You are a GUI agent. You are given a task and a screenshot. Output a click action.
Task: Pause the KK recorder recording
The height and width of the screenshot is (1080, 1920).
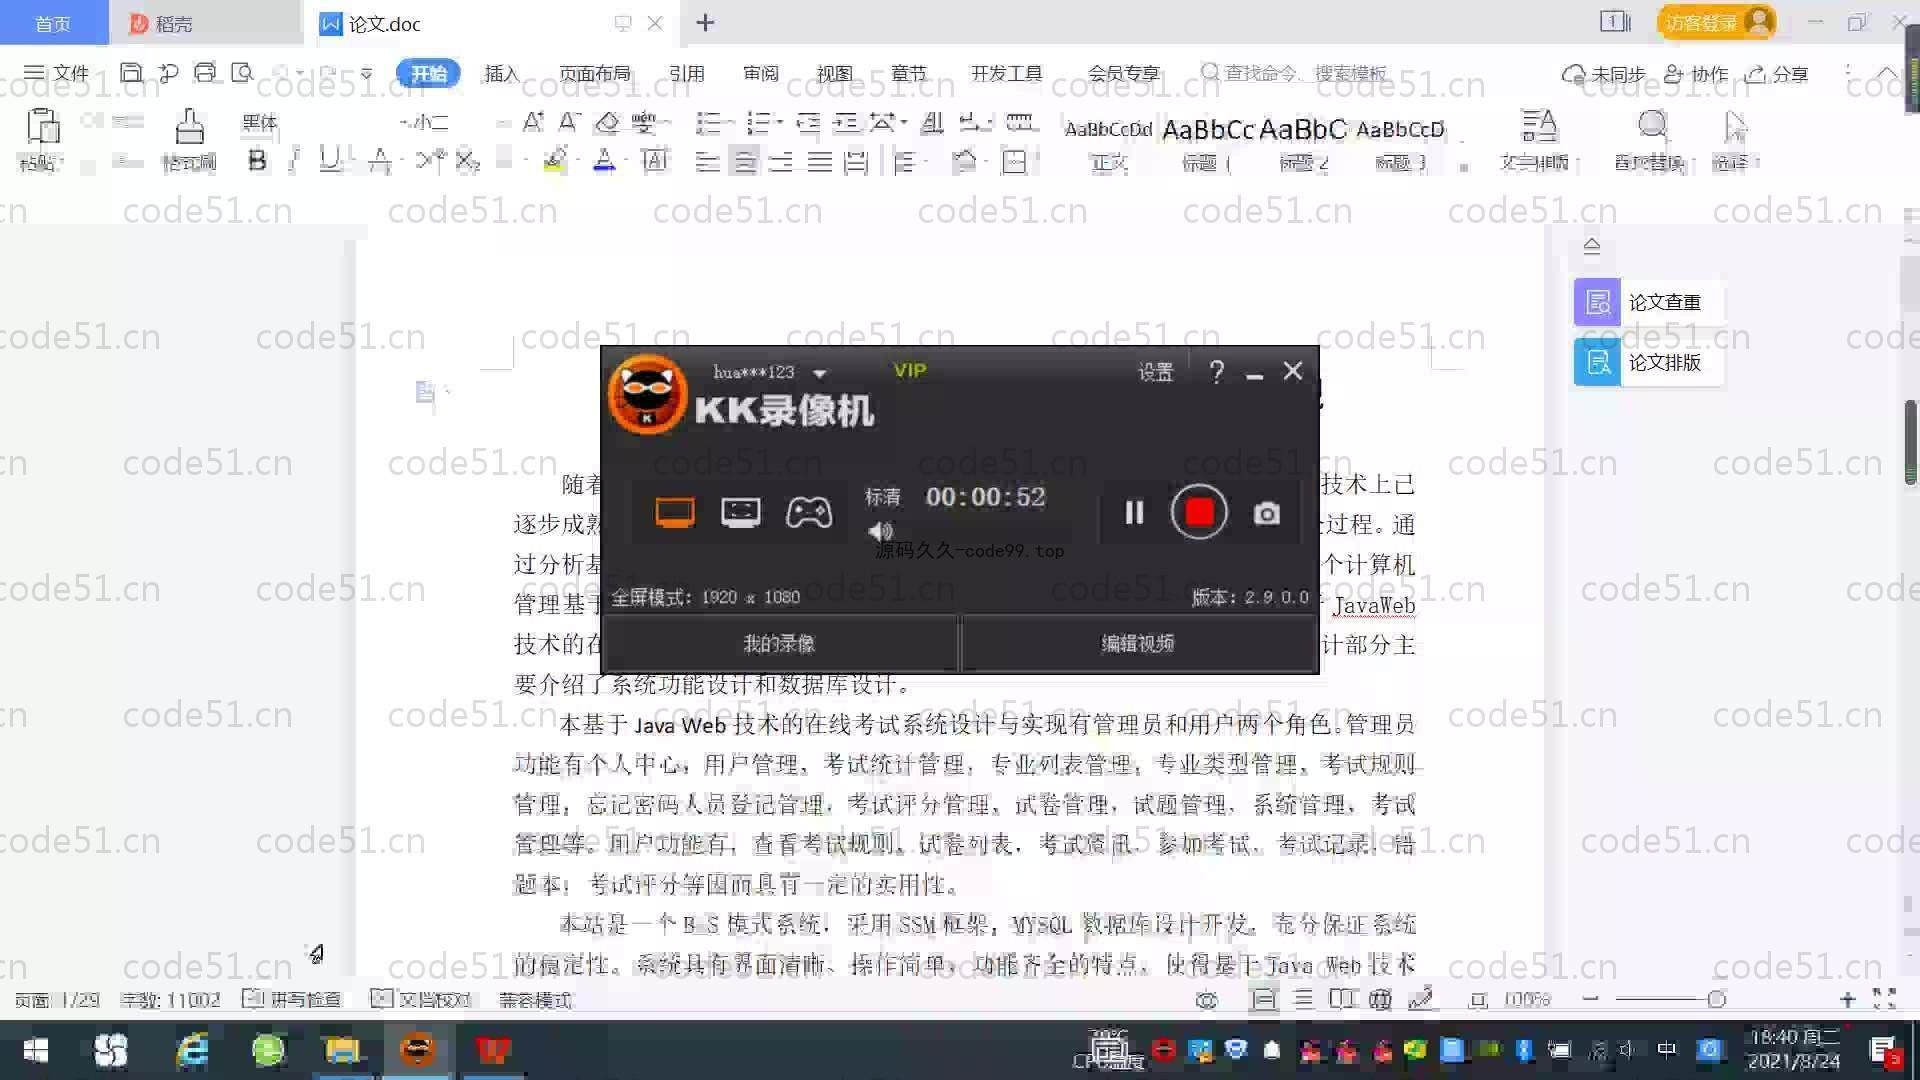(x=1134, y=513)
